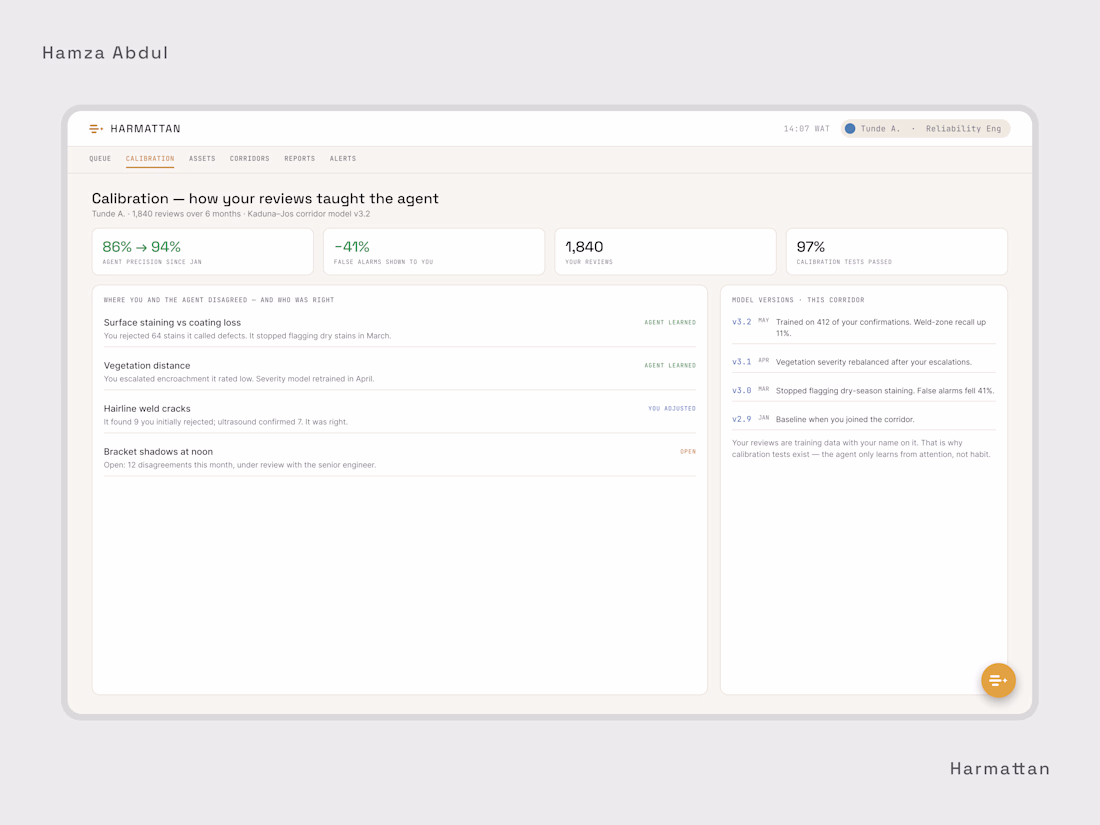
Task: Click the Open status tag on Bracket shadows
Action: (688, 452)
